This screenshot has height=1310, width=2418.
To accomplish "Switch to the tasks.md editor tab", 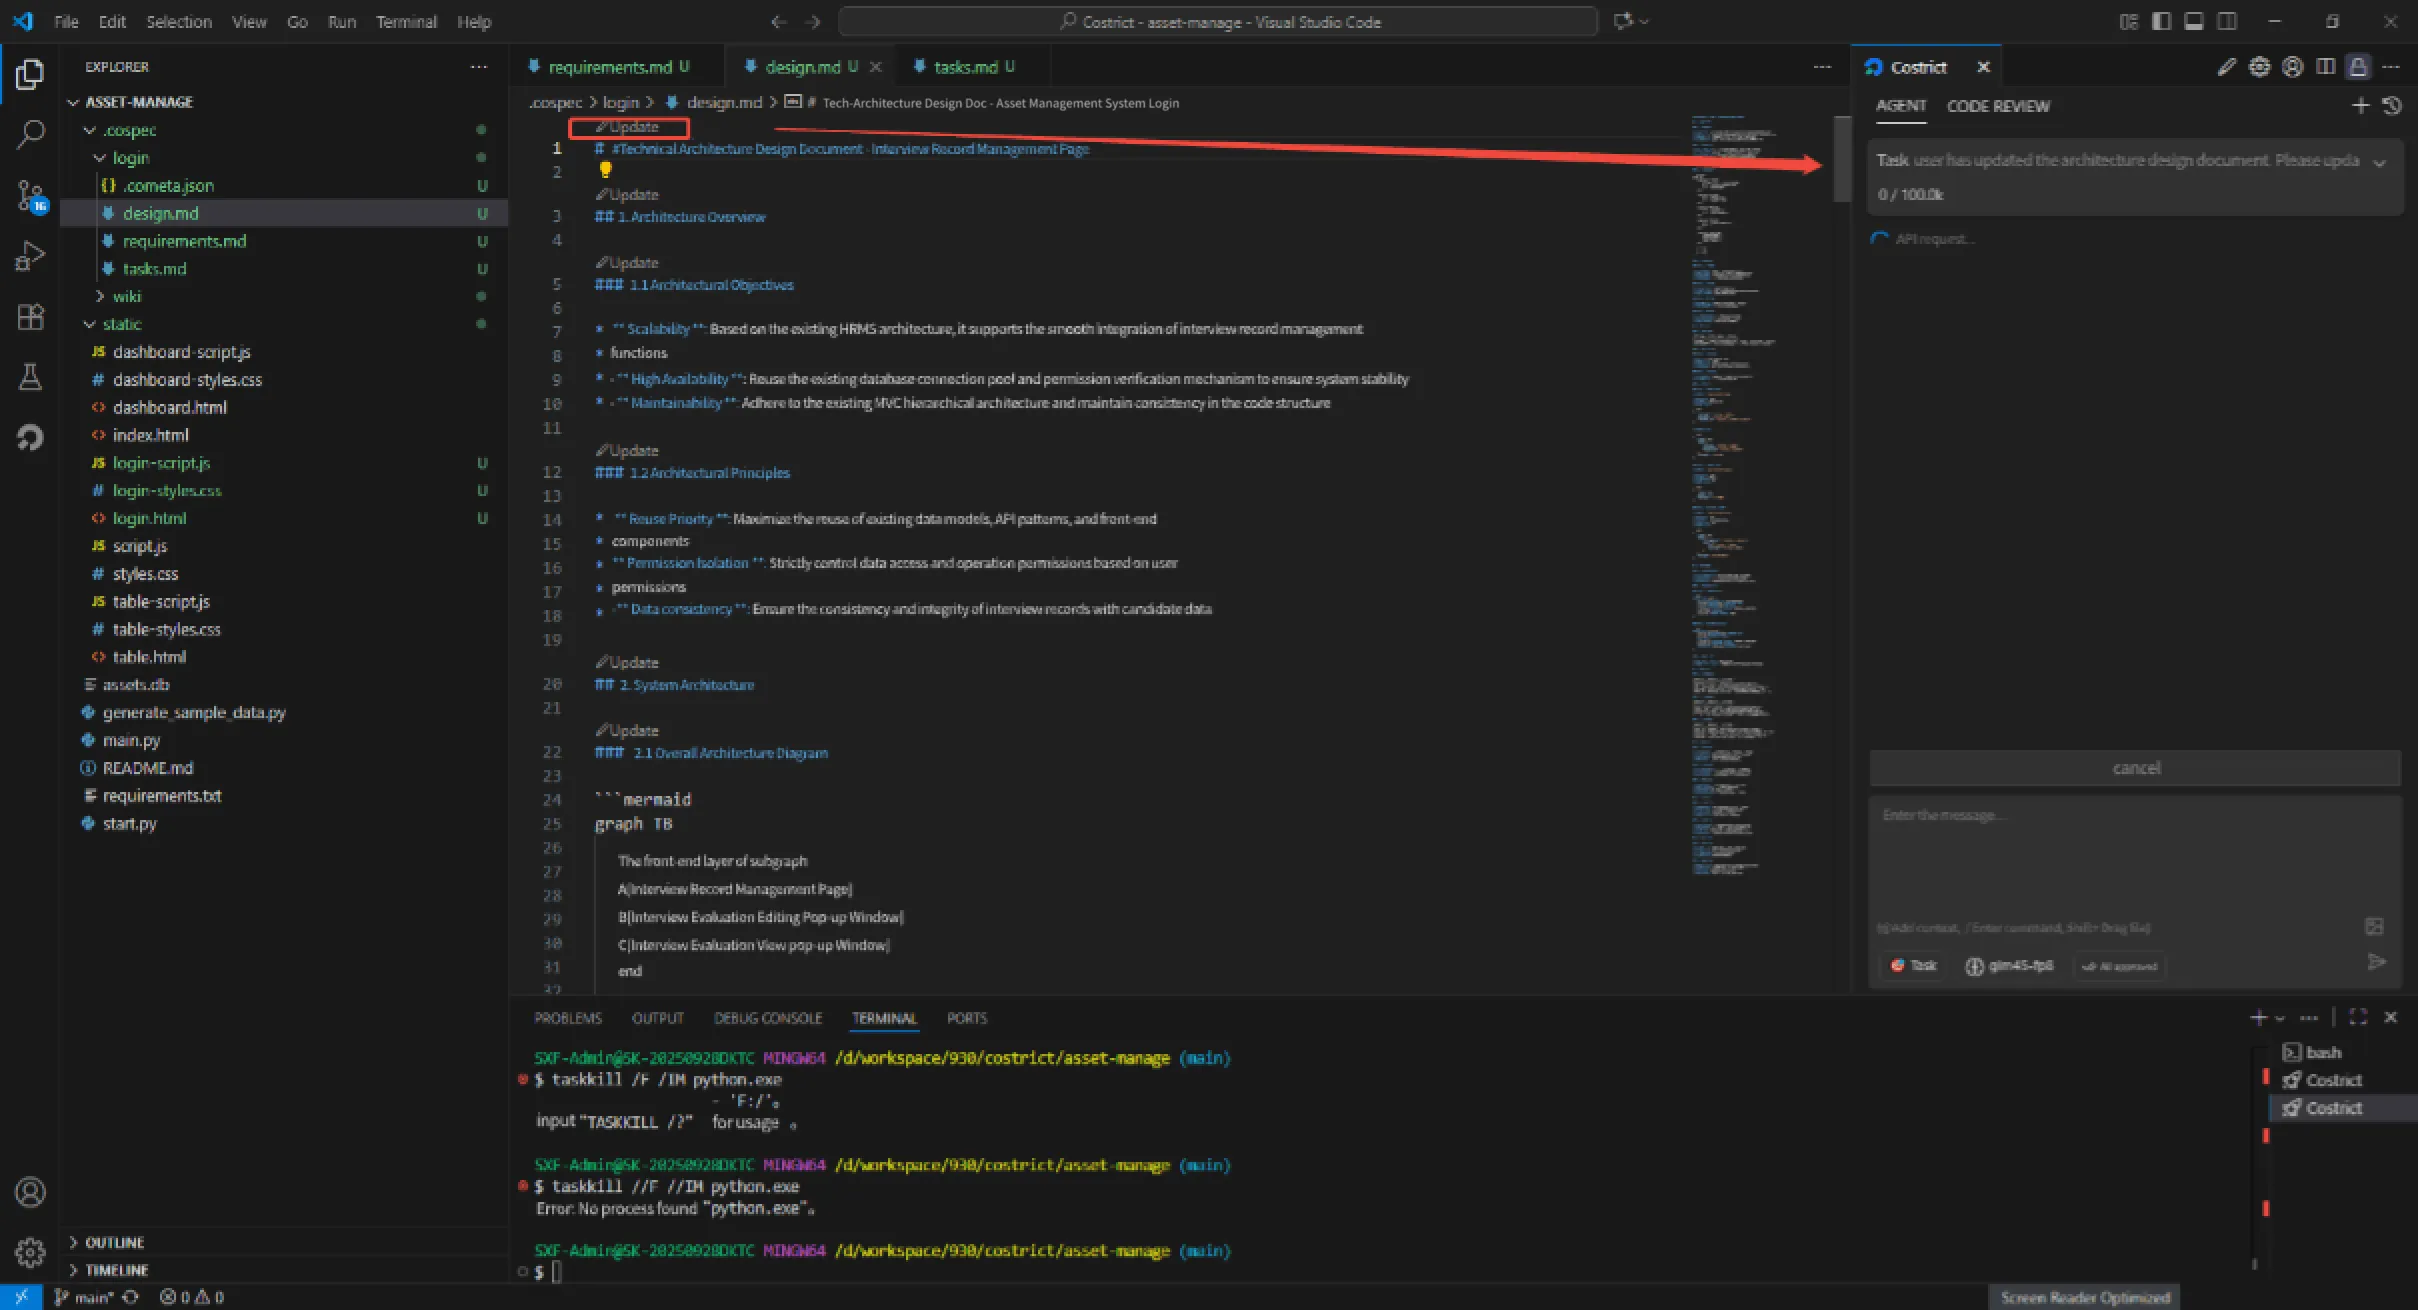I will point(966,67).
